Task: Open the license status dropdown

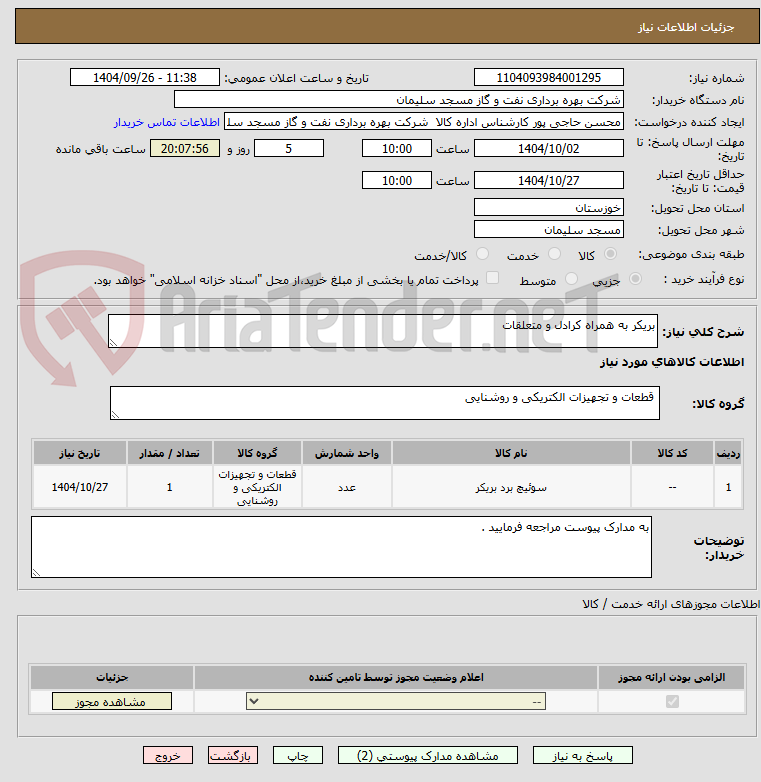Action: [396, 702]
